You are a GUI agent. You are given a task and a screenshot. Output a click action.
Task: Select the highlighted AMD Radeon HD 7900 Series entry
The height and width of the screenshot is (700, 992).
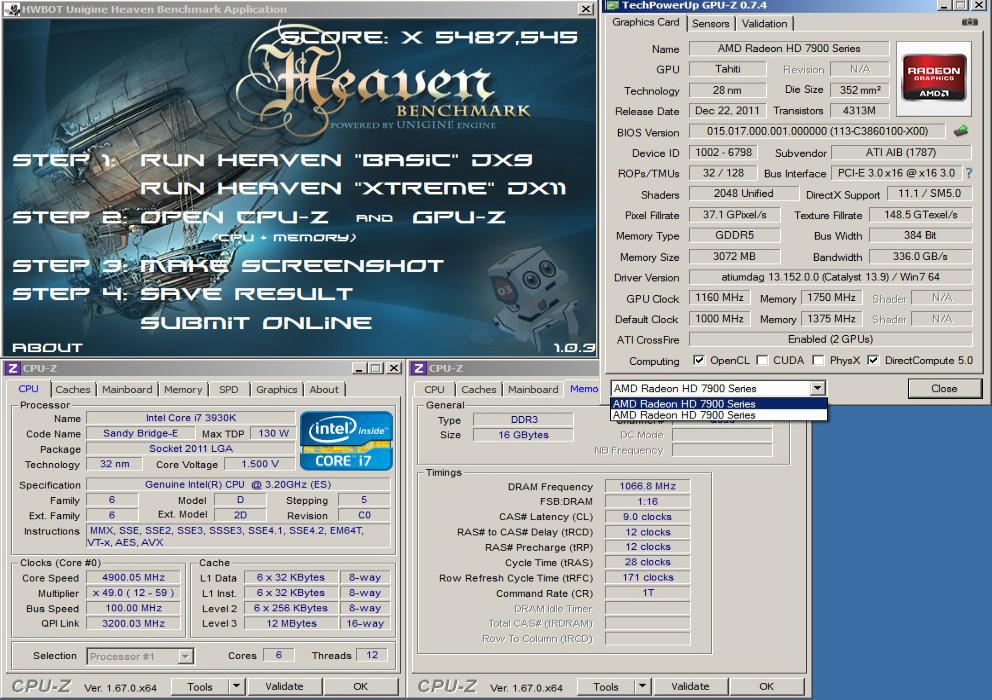coord(719,404)
